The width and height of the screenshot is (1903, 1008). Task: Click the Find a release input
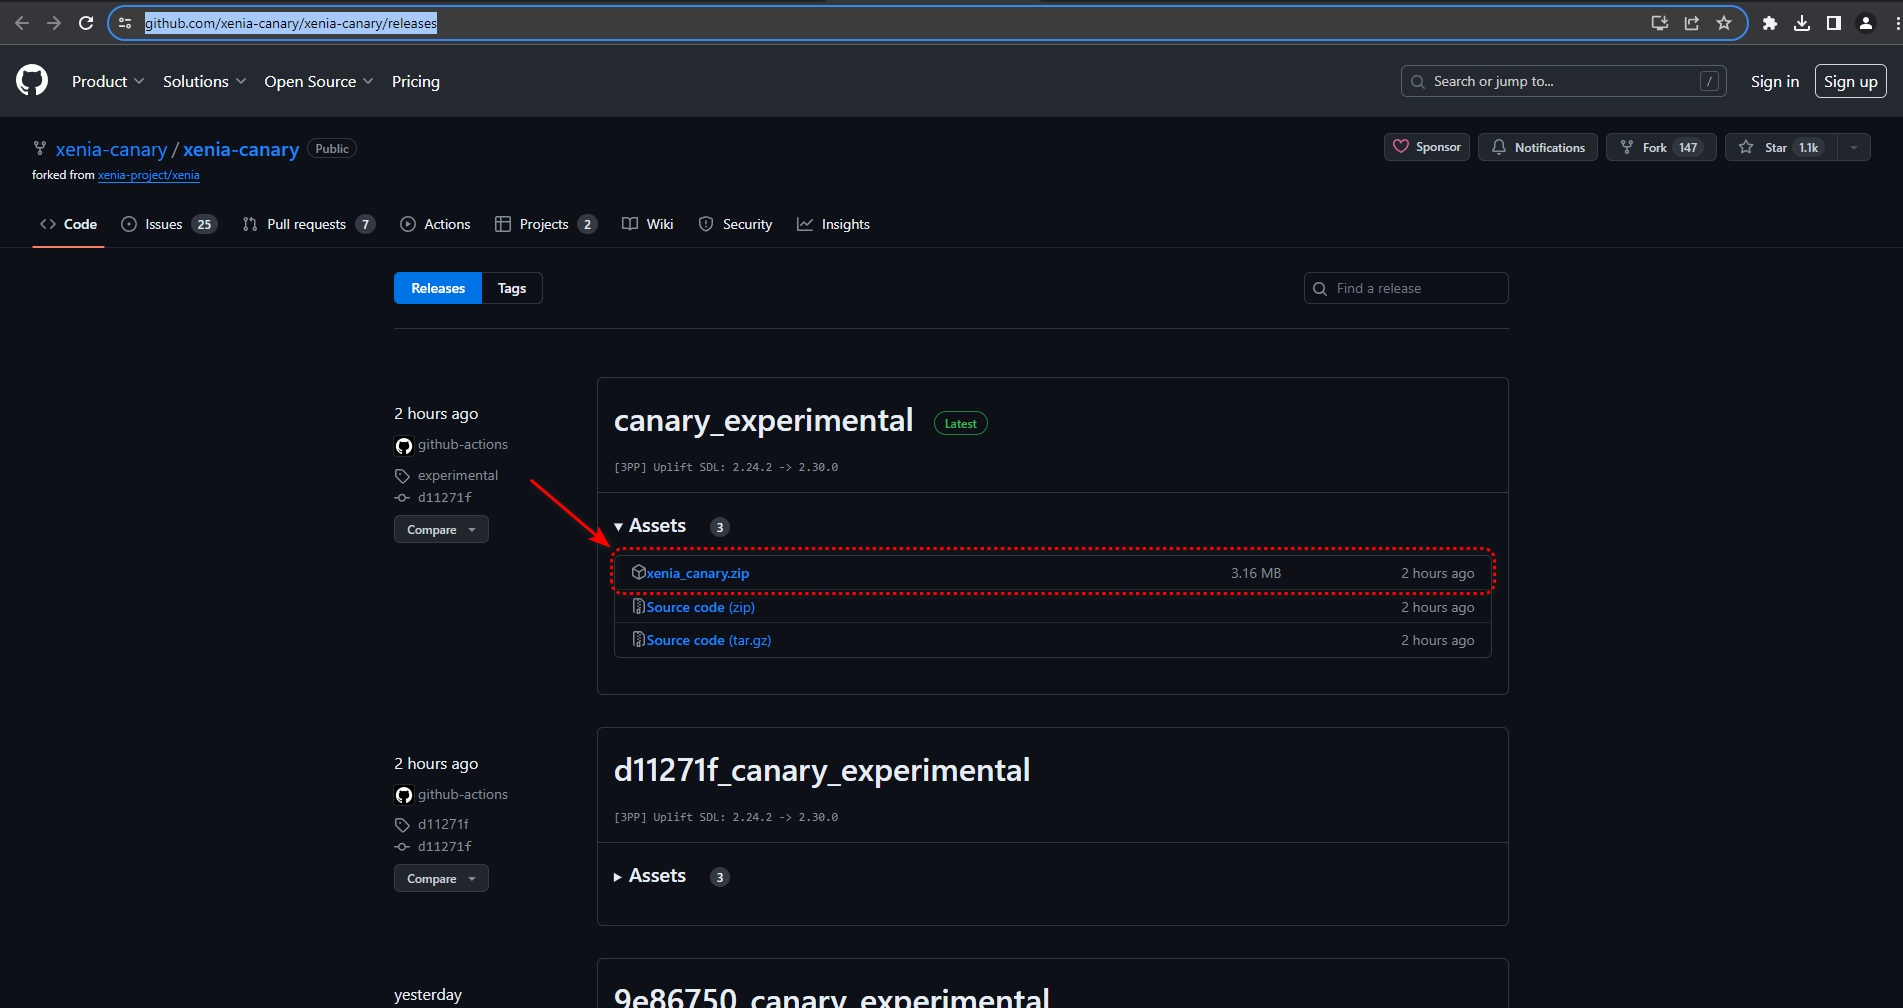(x=1407, y=288)
